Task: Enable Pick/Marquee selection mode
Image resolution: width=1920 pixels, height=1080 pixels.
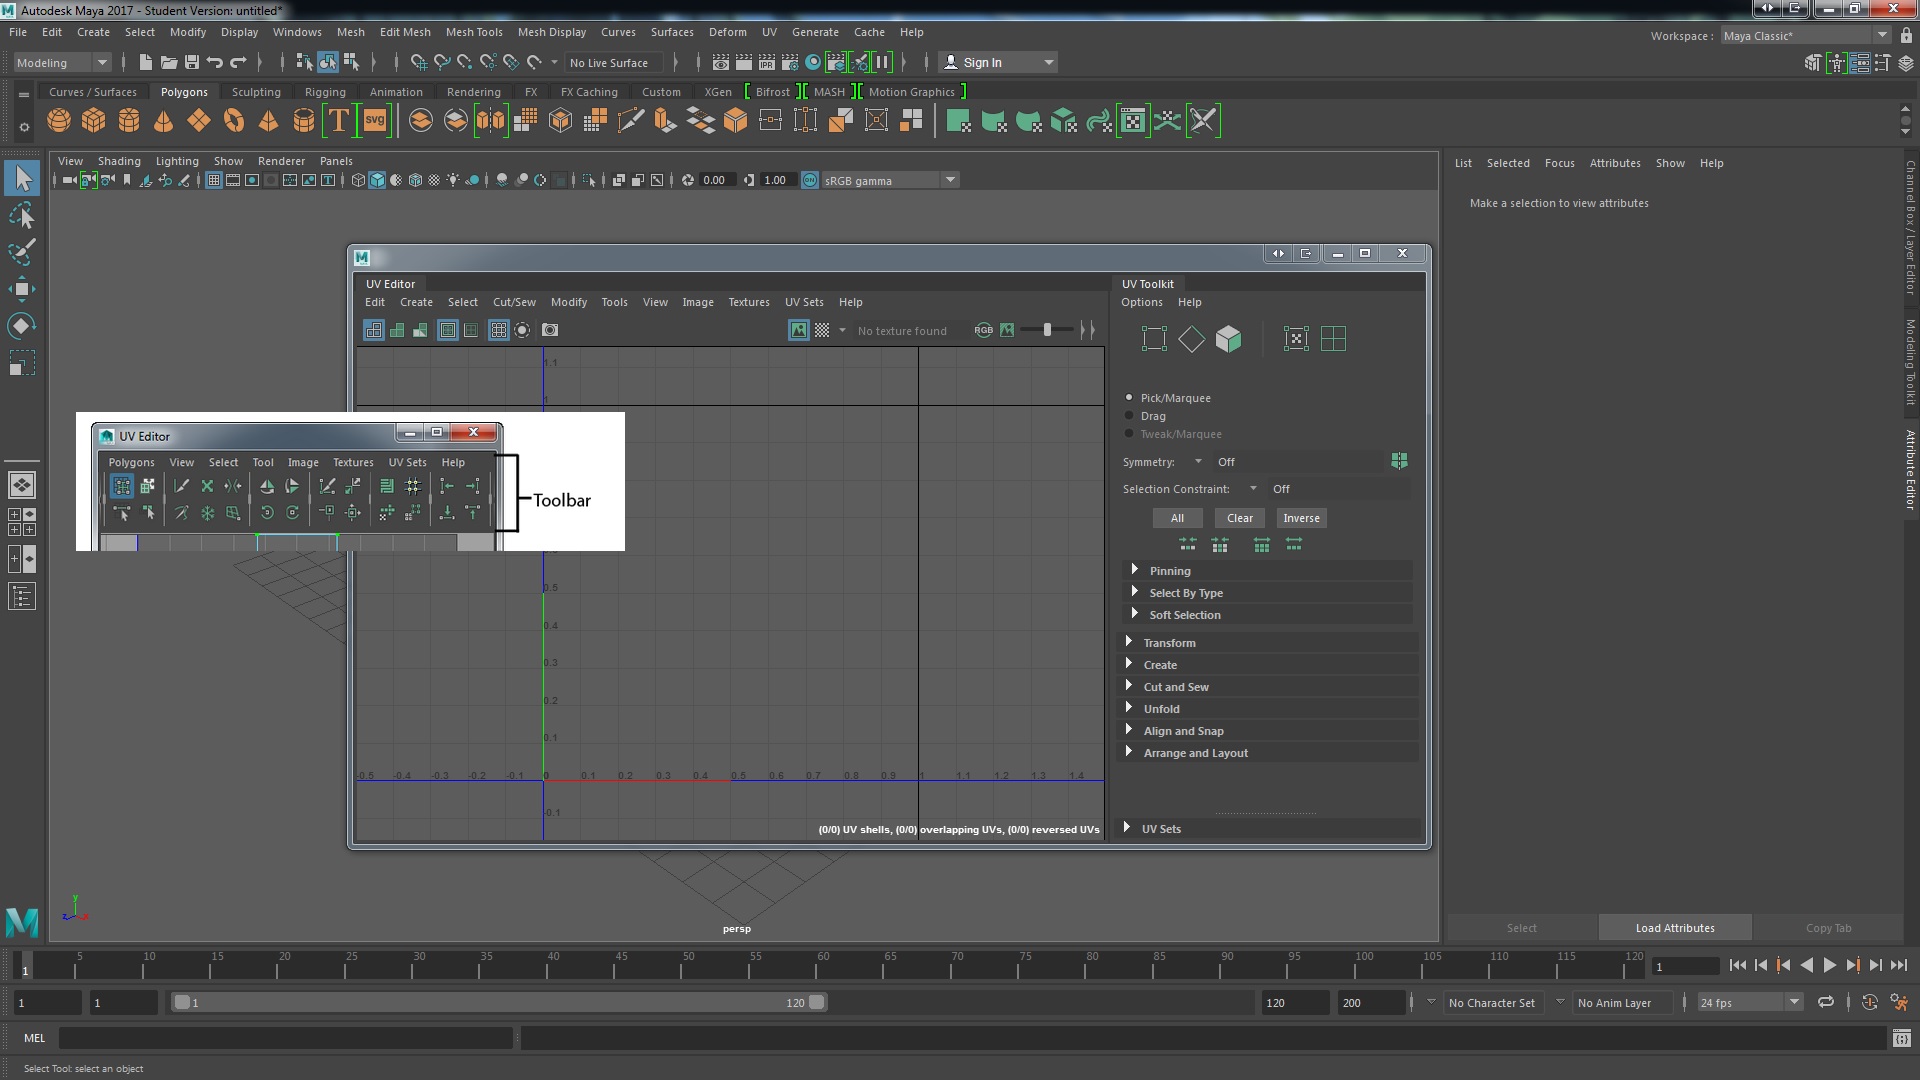Action: point(1130,396)
